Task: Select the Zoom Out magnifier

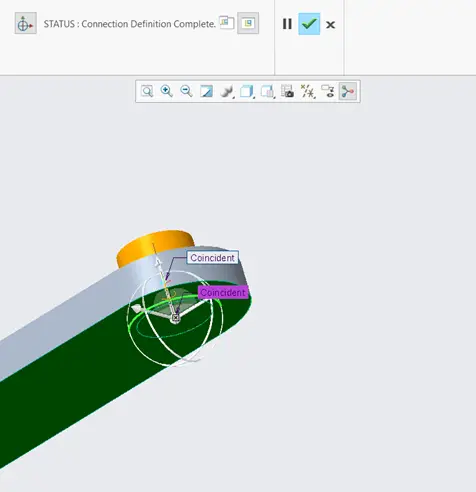Action: tap(186, 91)
